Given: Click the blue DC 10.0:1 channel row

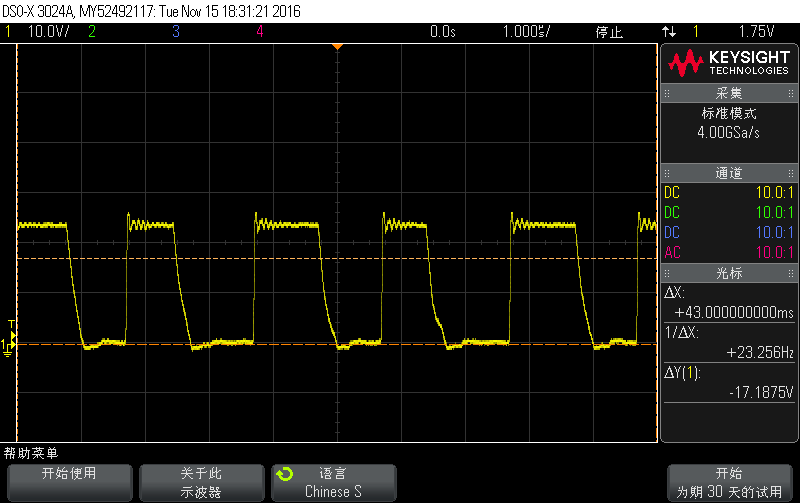Looking at the screenshot, I should pyautogui.click(x=729, y=233).
